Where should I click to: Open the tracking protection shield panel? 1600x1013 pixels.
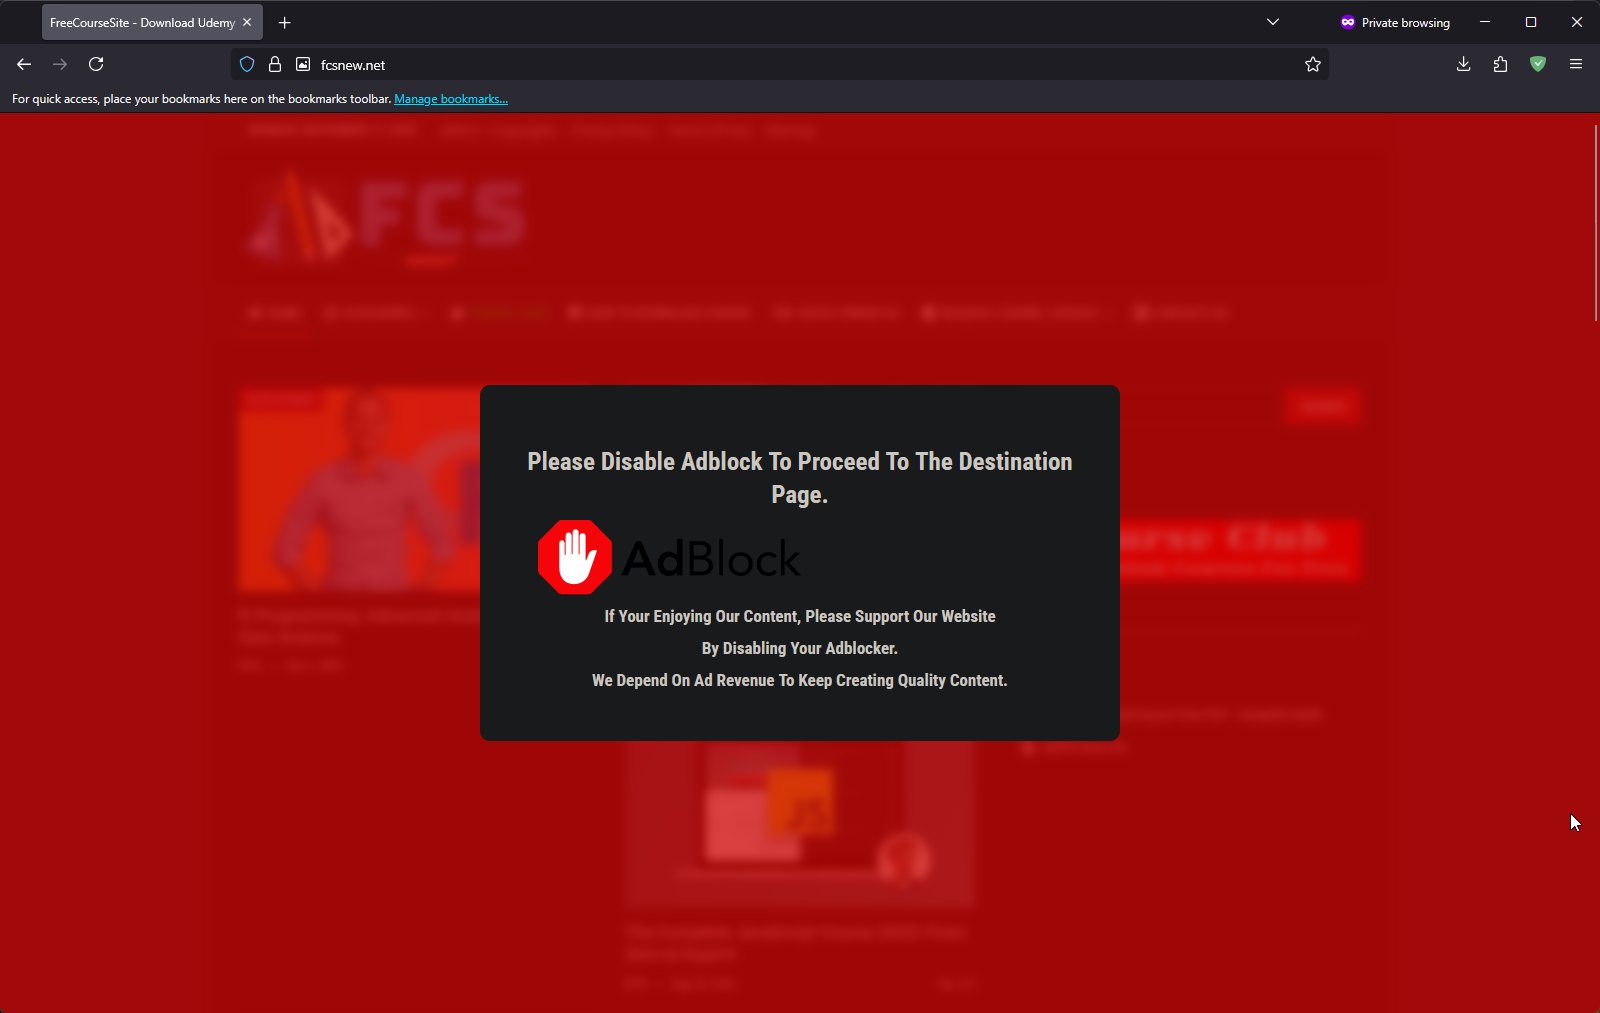246,64
